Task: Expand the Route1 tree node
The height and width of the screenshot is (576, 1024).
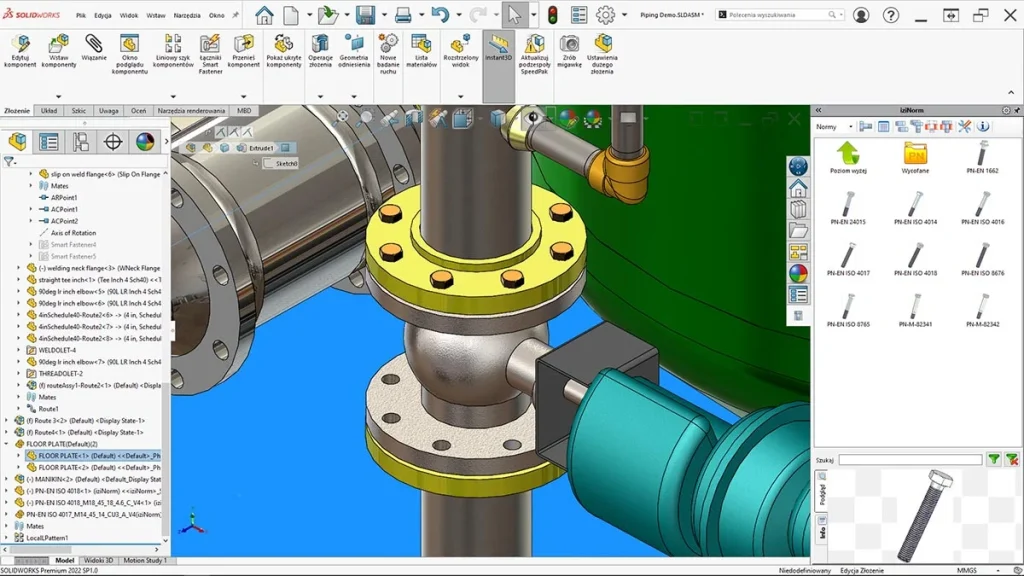Action: pyautogui.click(x=18, y=409)
